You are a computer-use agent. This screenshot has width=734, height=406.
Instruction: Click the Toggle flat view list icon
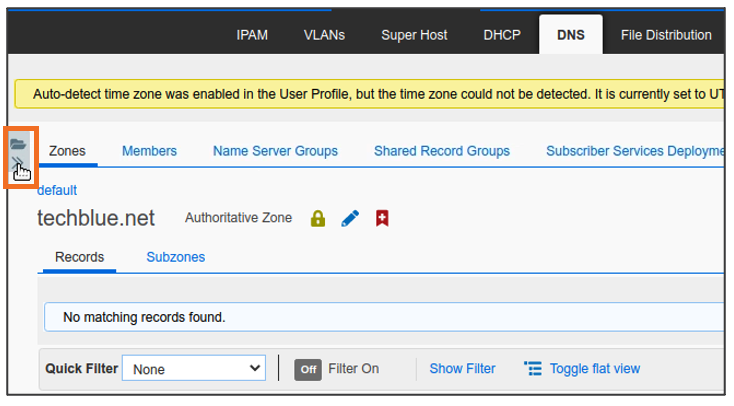click(533, 369)
